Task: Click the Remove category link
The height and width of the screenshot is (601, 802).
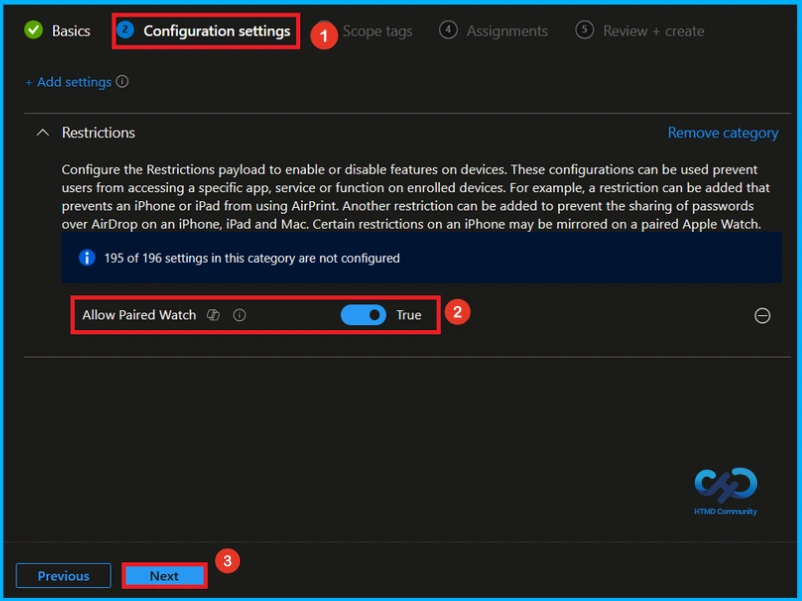Action: coord(722,132)
